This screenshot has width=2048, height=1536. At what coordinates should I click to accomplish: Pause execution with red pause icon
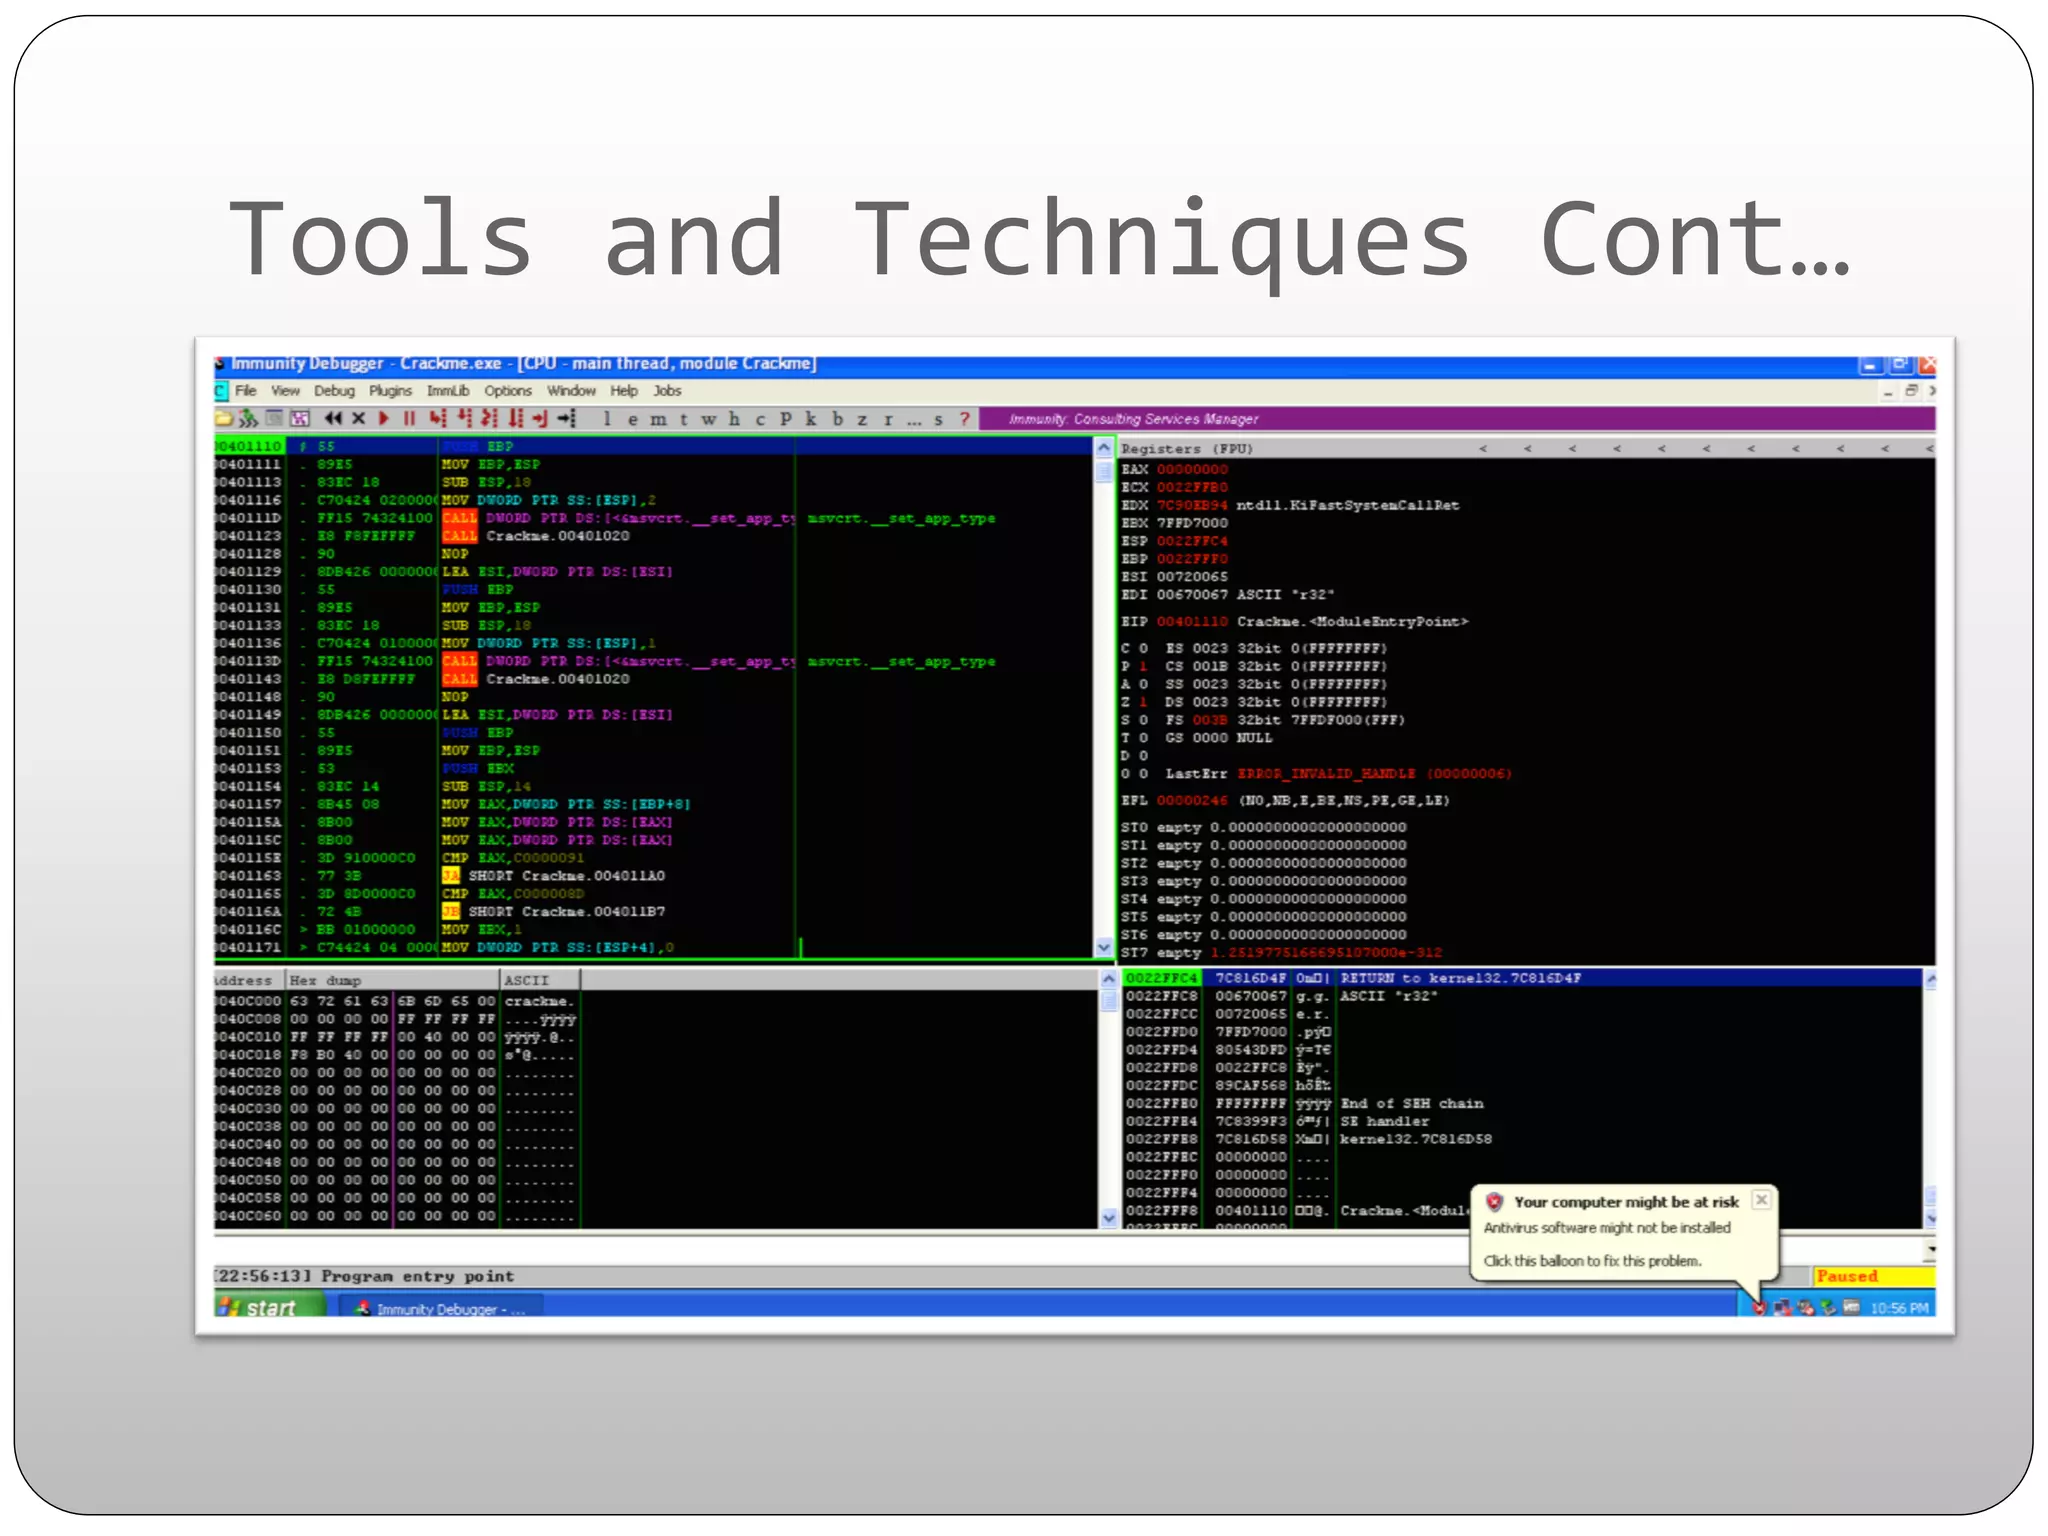[x=409, y=419]
